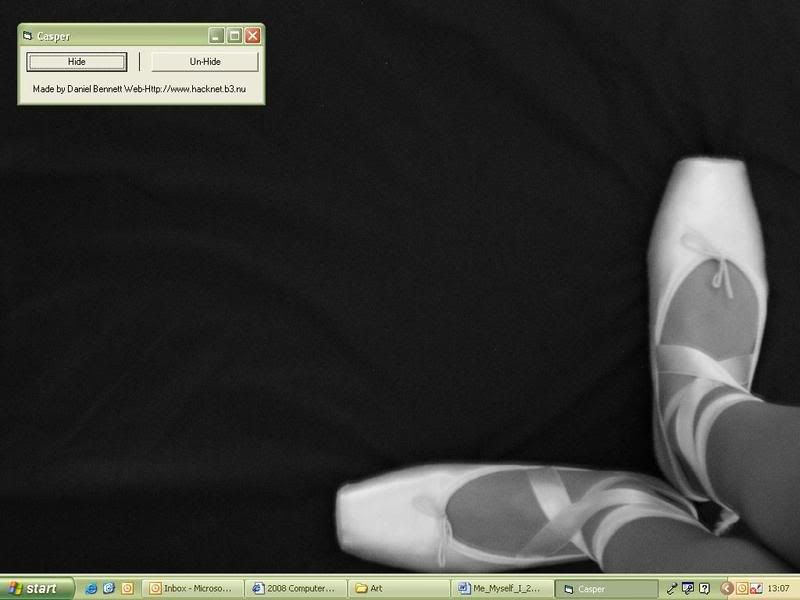Maximize the Casper window
800x600 pixels.
[x=234, y=36]
